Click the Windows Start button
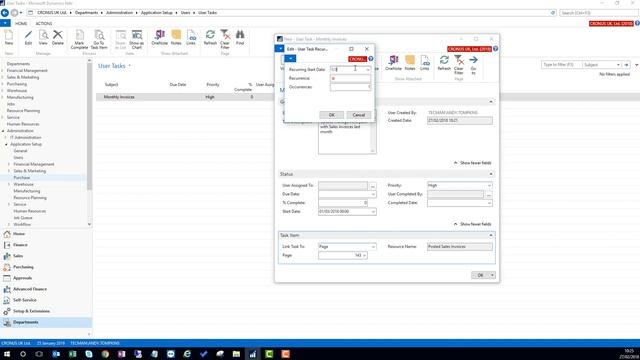This screenshot has height=360, width=640. point(7,354)
